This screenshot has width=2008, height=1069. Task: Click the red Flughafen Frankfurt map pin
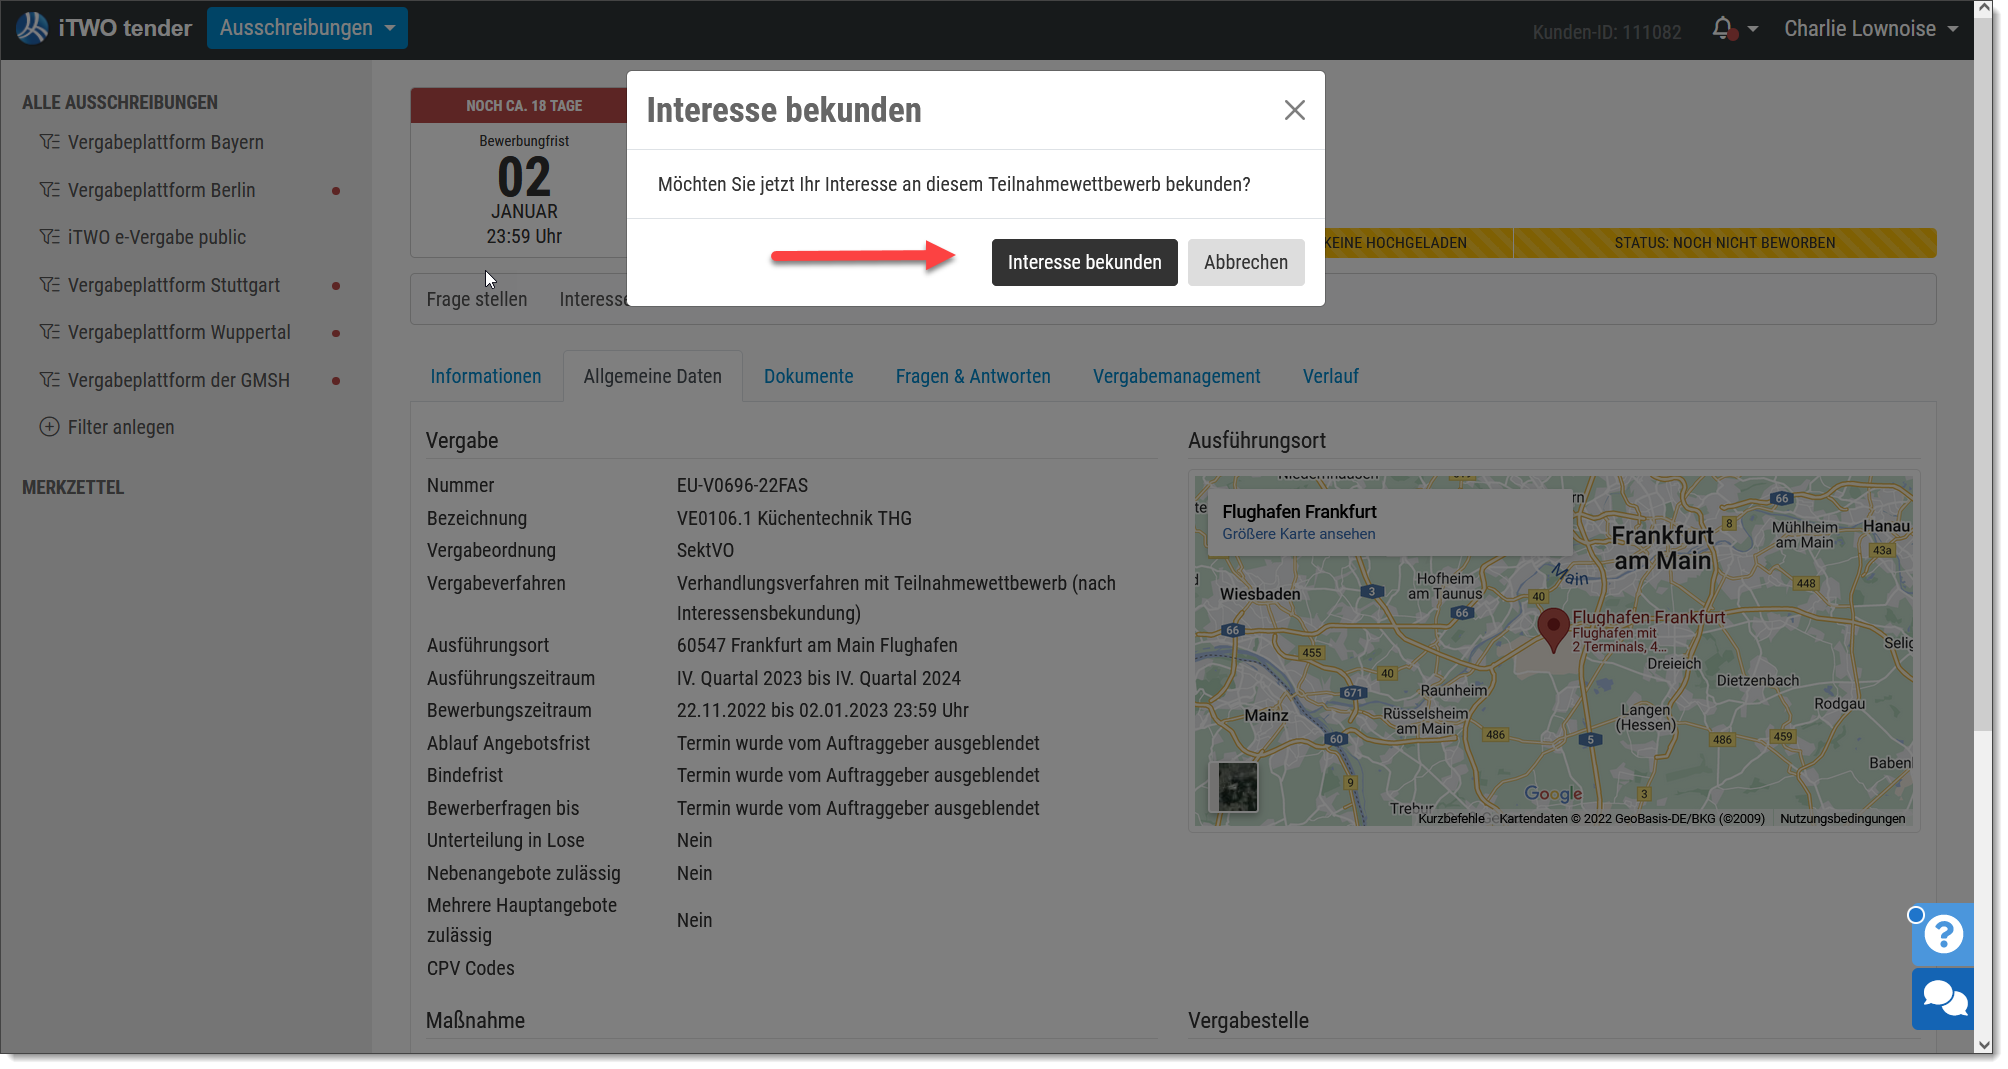click(1553, 629)
